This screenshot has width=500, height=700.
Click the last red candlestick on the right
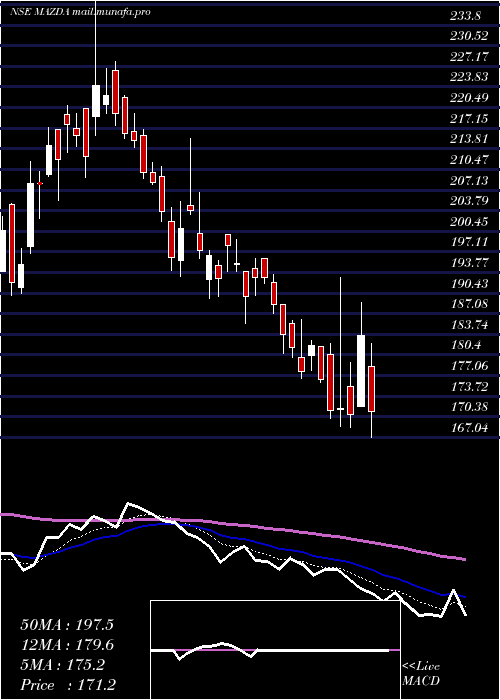pyautogui.click(x=371, y=389)
